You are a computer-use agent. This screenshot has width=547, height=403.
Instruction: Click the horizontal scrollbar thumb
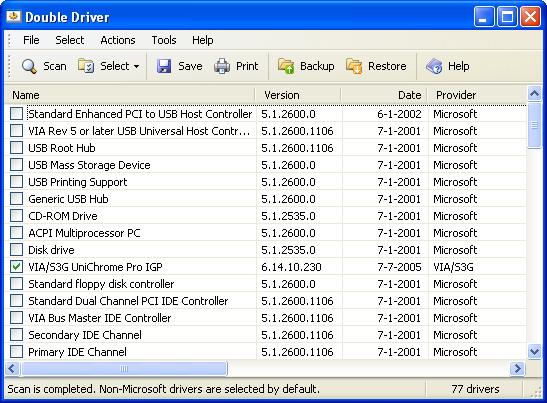point(124,368)
